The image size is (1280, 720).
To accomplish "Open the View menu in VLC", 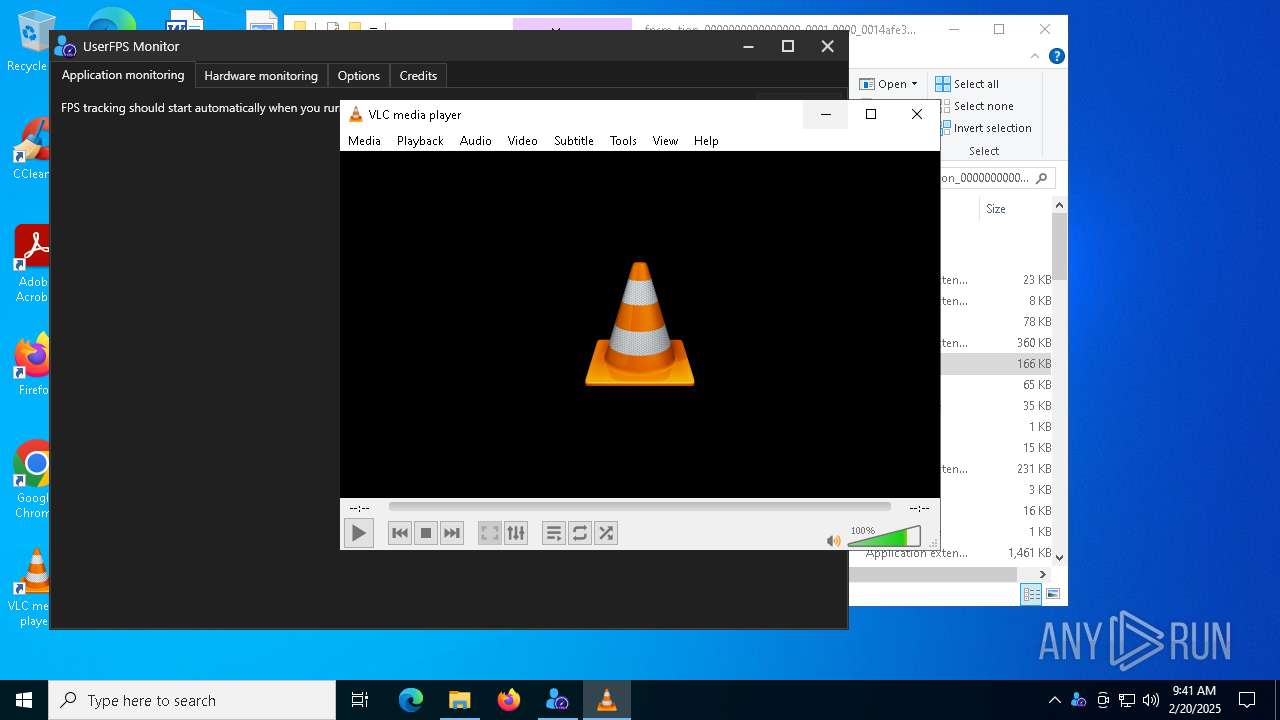I will coord(665,141).
